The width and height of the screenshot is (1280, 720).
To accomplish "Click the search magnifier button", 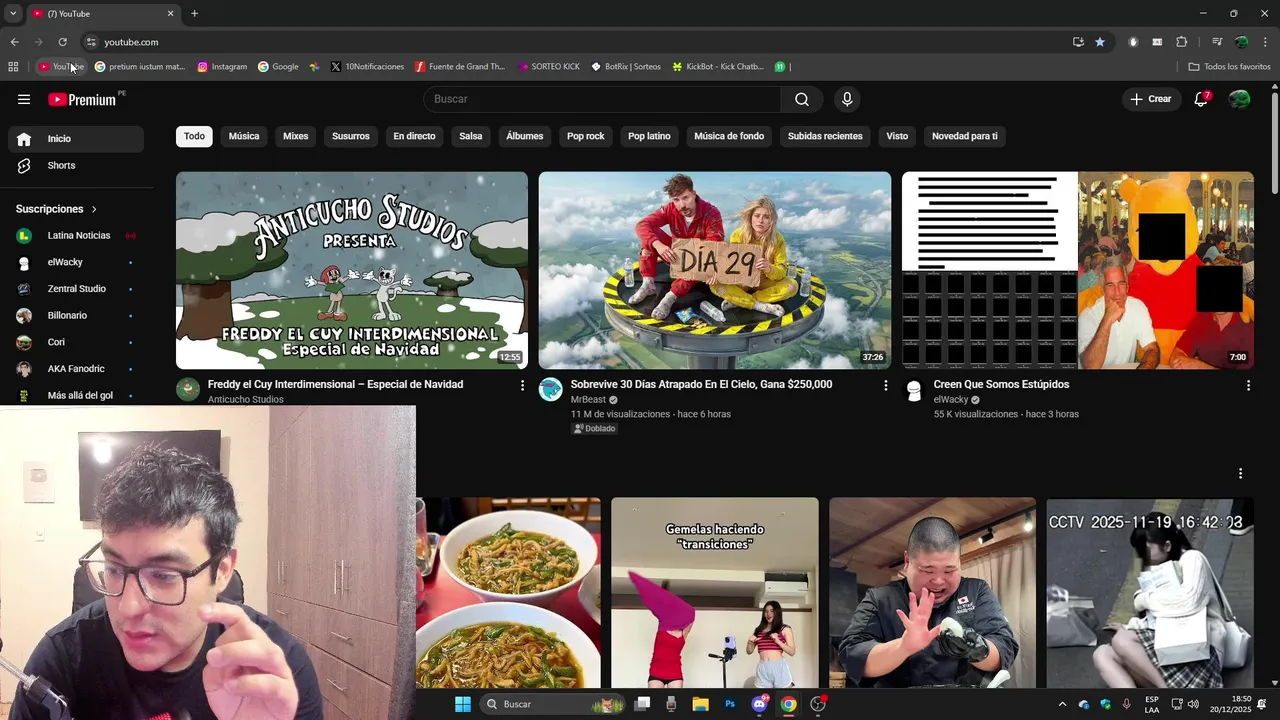I will pos(802,99).
